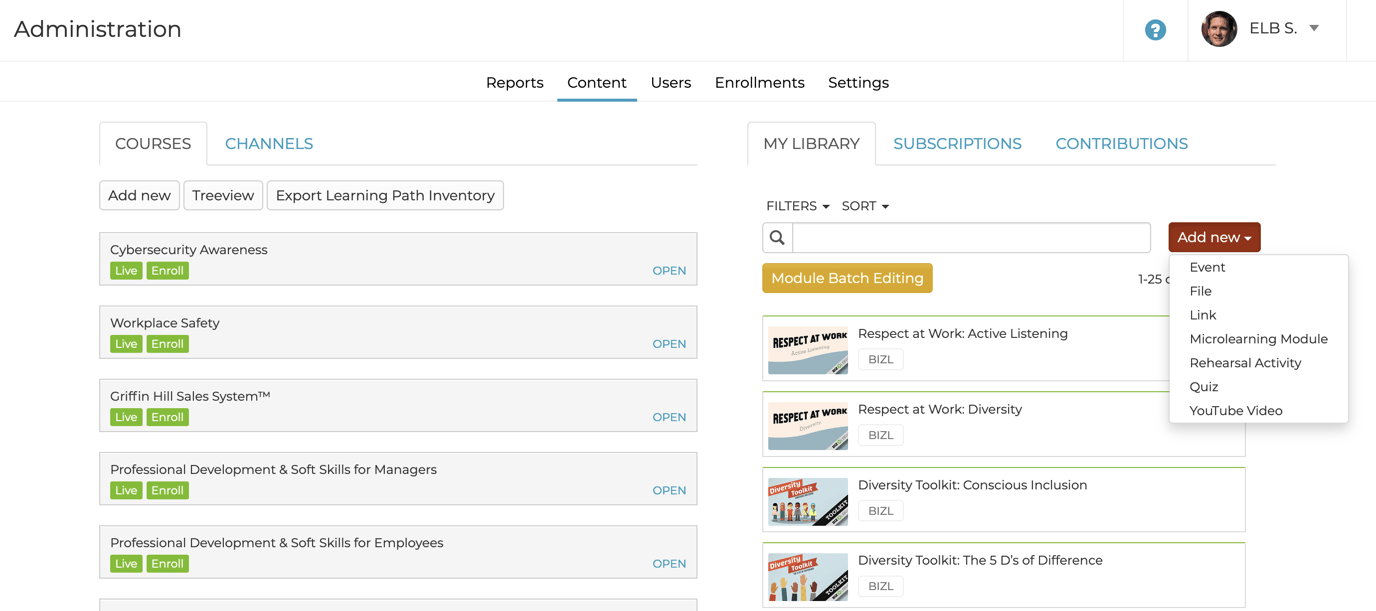Choose Microlearning Module from the menu
This screenshot has height=611, width=1376.
[1258, 338]
